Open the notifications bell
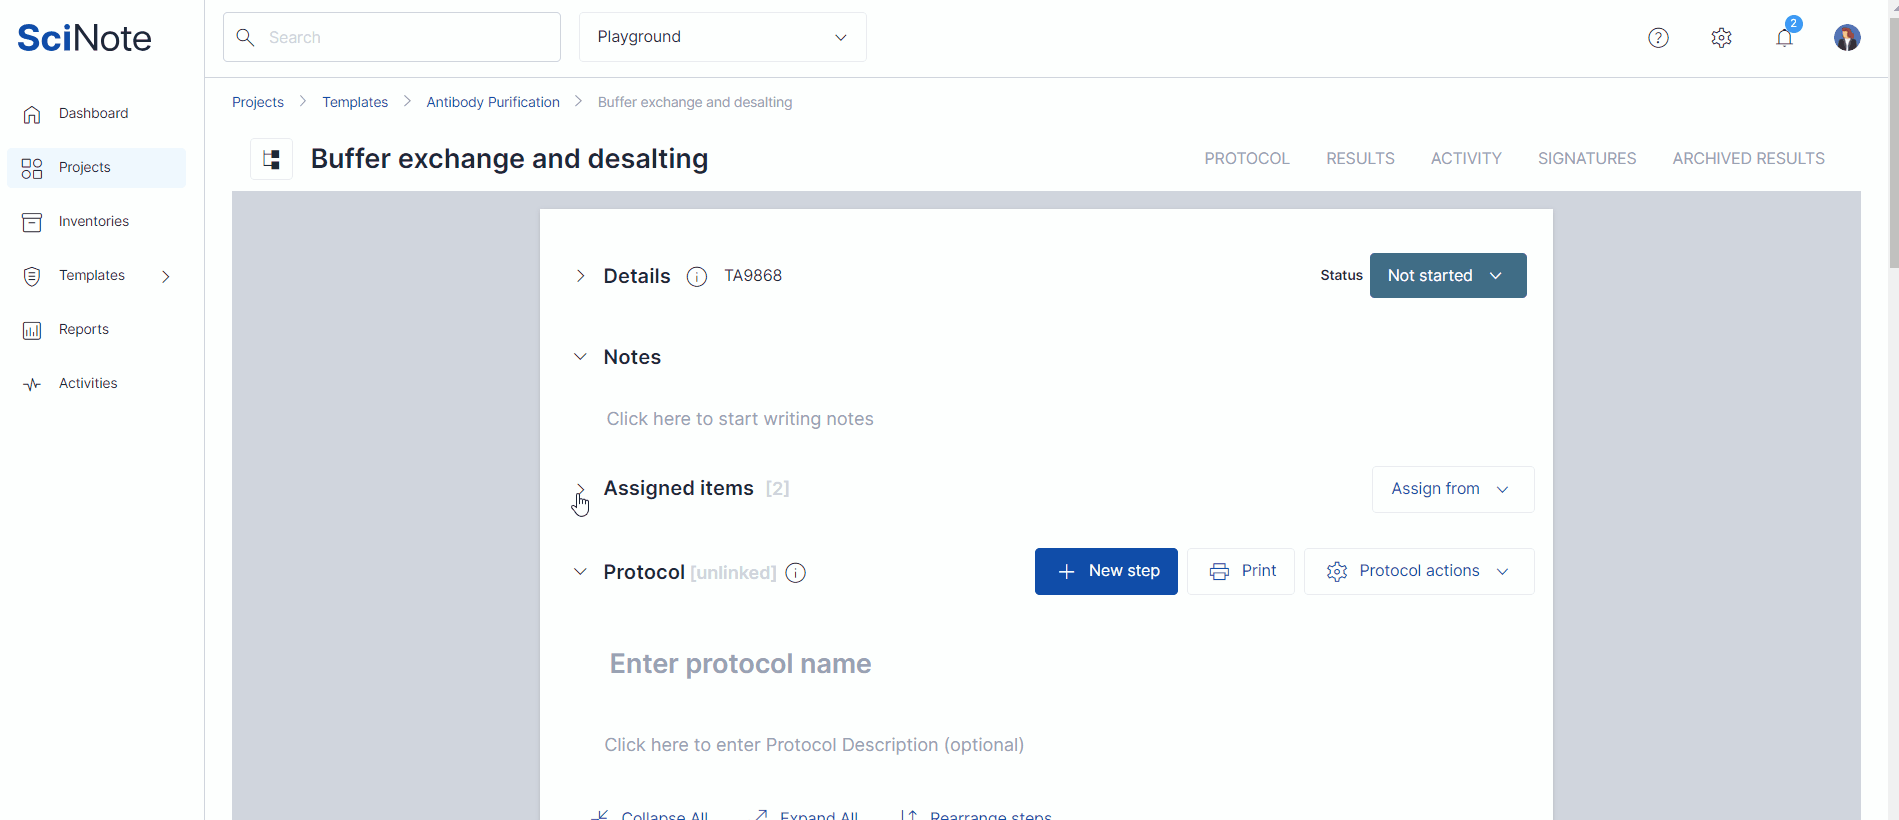Screen dimensions: 1899x820 [x=1784, y=38]
